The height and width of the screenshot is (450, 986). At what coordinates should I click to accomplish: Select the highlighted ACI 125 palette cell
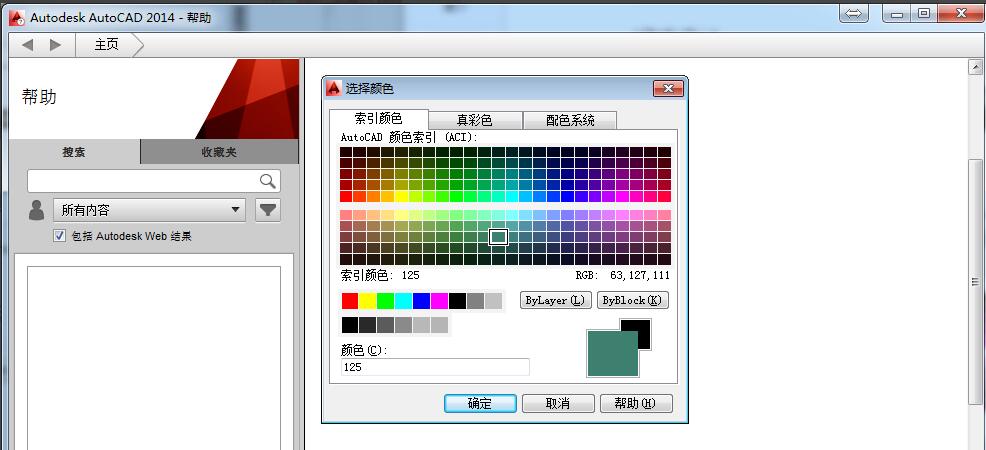coord(498,237)
